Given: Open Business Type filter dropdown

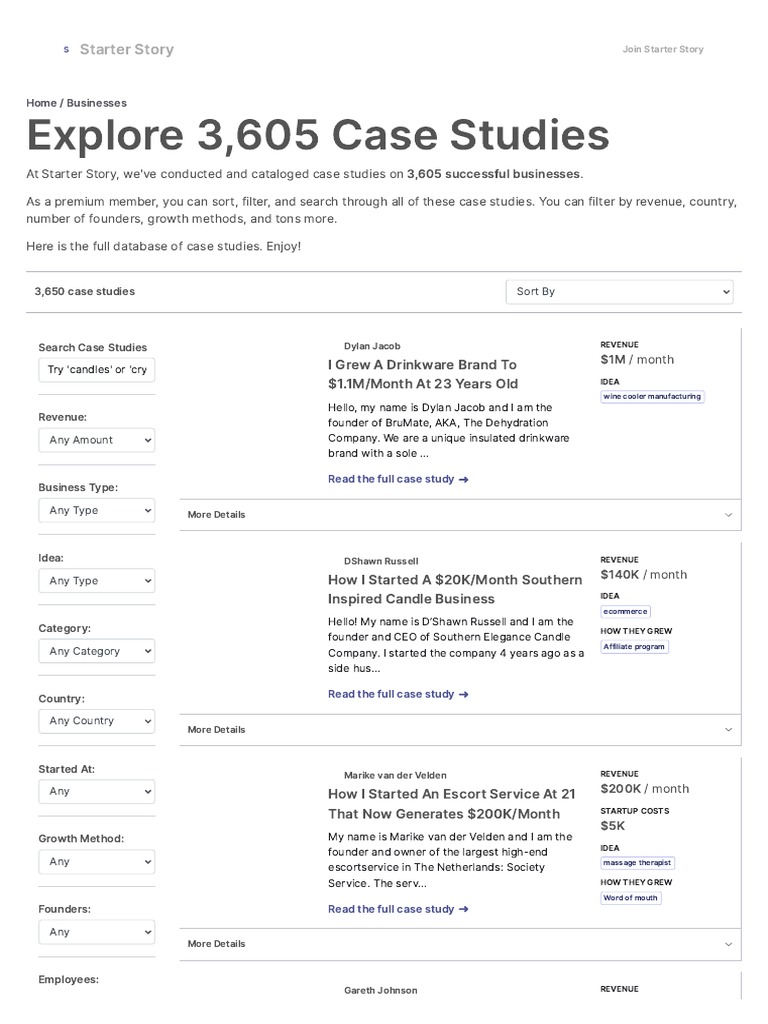Looking at the screenshot, I should 97,510.
